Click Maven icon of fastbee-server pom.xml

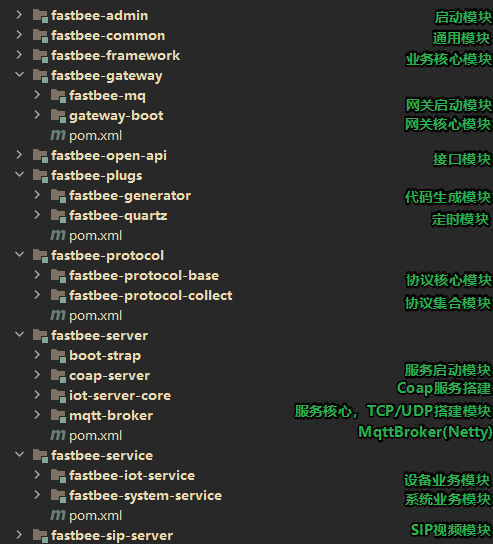pyautogui.click(x=58, y=435)
